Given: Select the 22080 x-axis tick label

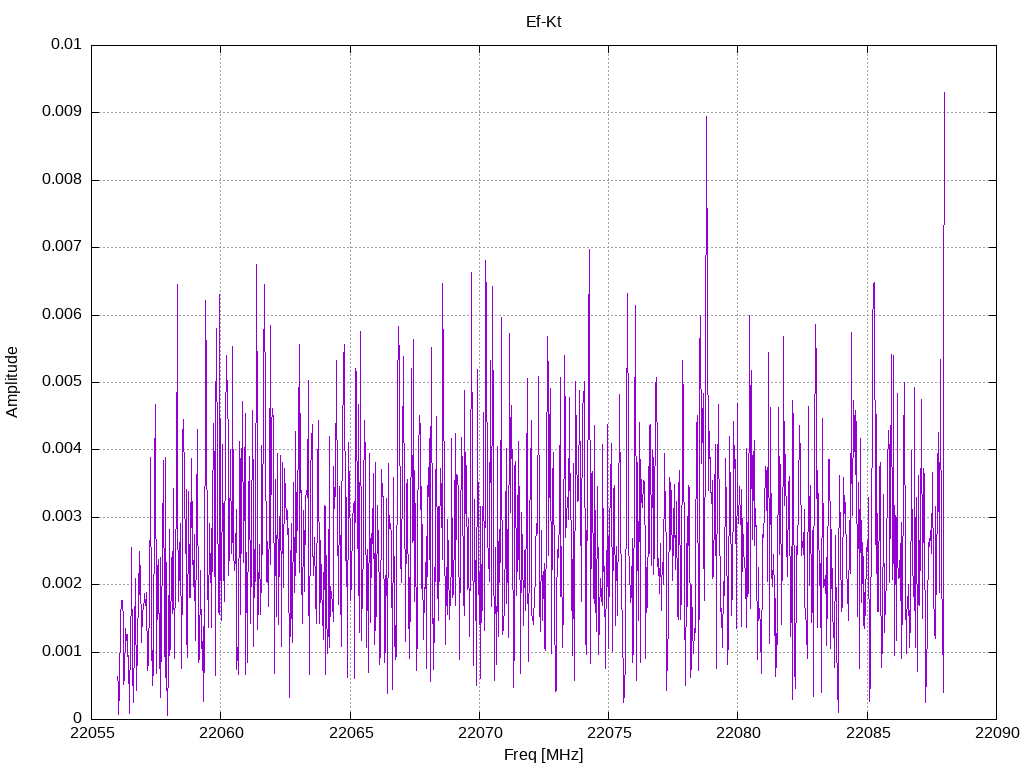Looking at the screenshot, I should 738,734.
